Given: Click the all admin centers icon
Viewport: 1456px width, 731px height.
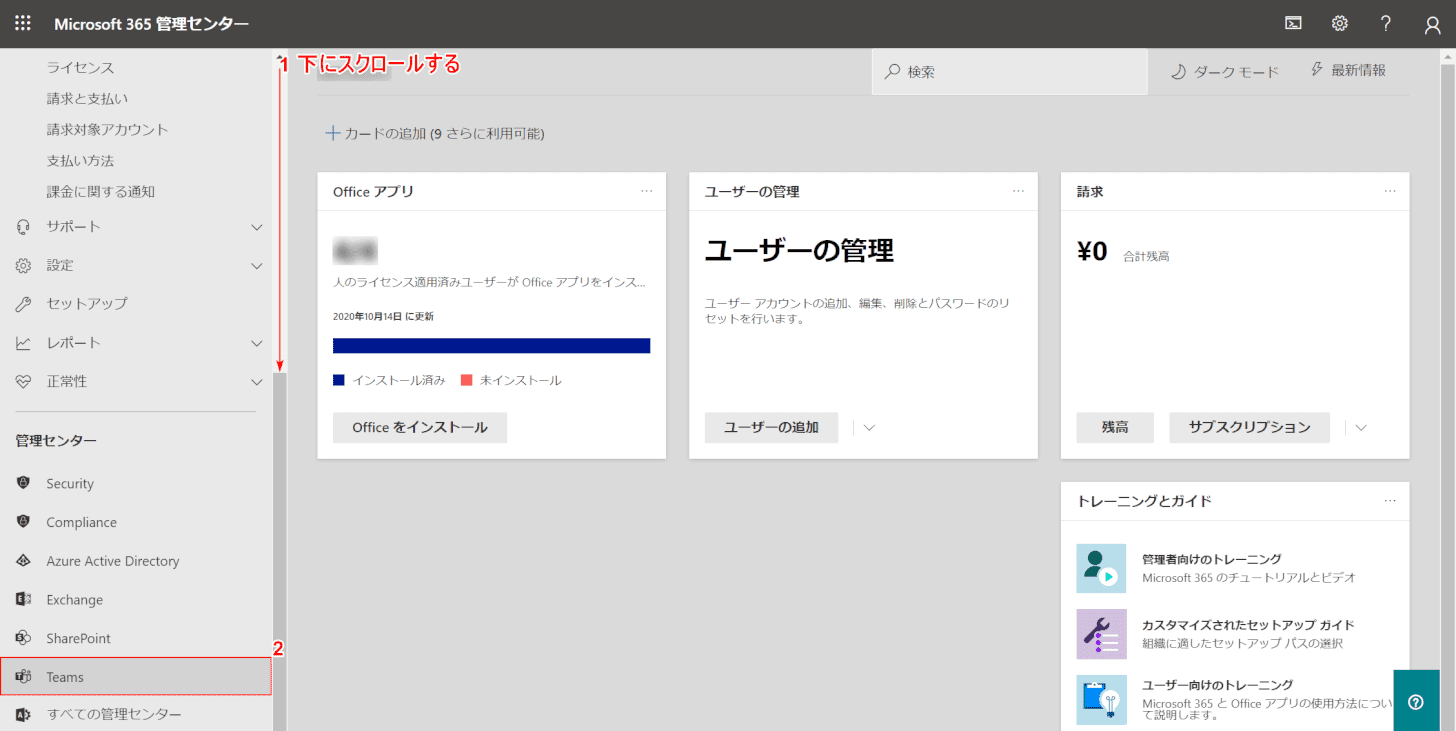Looking at the screenshot, I should tap(24, 715).
